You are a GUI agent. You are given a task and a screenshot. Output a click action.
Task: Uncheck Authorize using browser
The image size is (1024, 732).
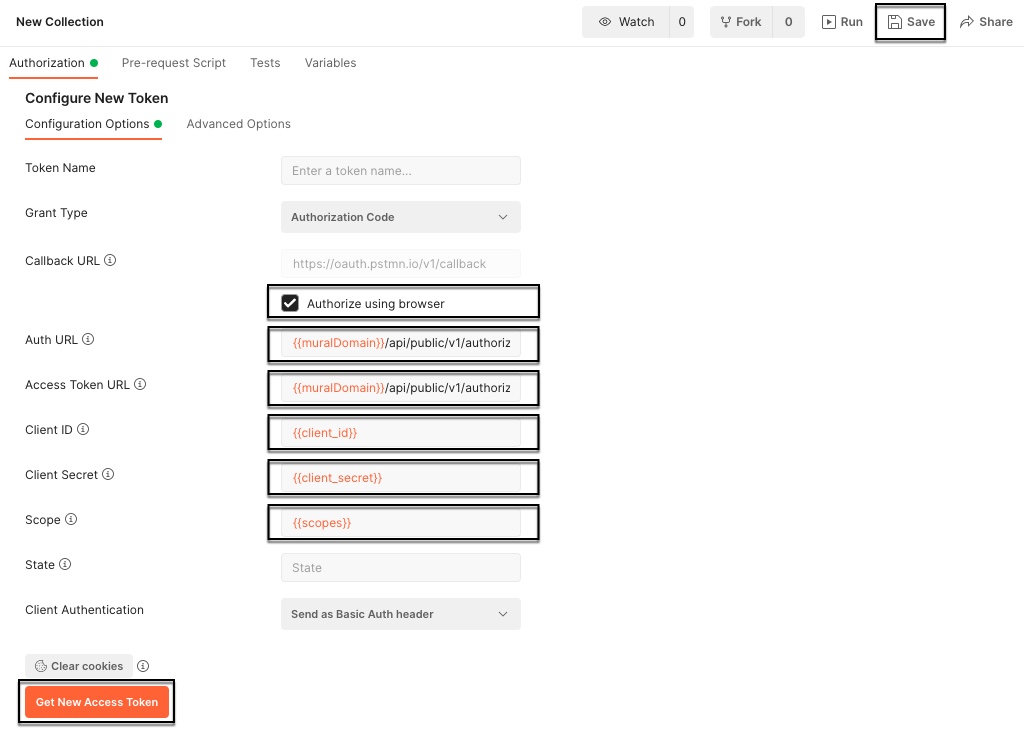coord(290,302)
